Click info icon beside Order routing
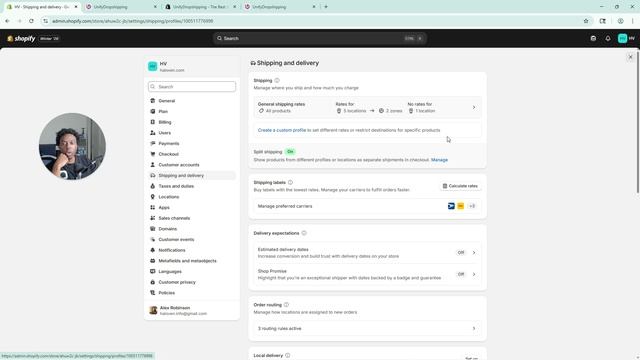640x360 pixels. tap(286, 305)
